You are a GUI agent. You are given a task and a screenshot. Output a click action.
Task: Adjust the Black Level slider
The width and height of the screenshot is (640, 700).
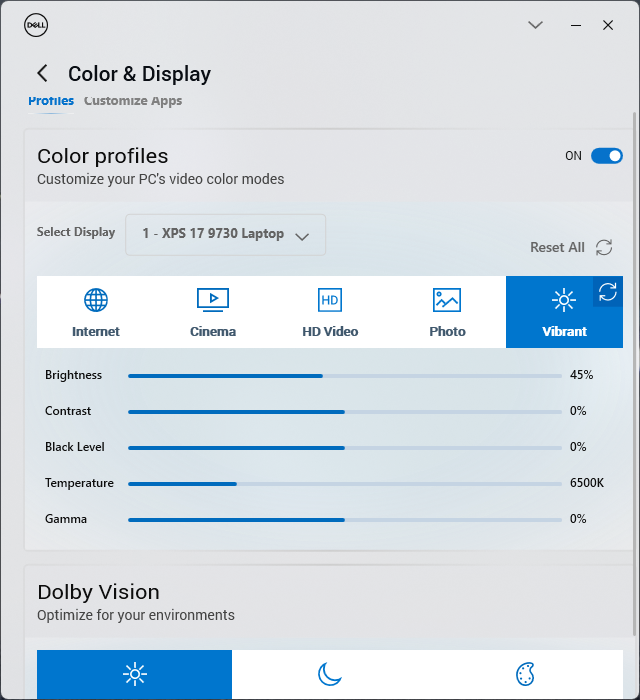(x=345, y=448)
